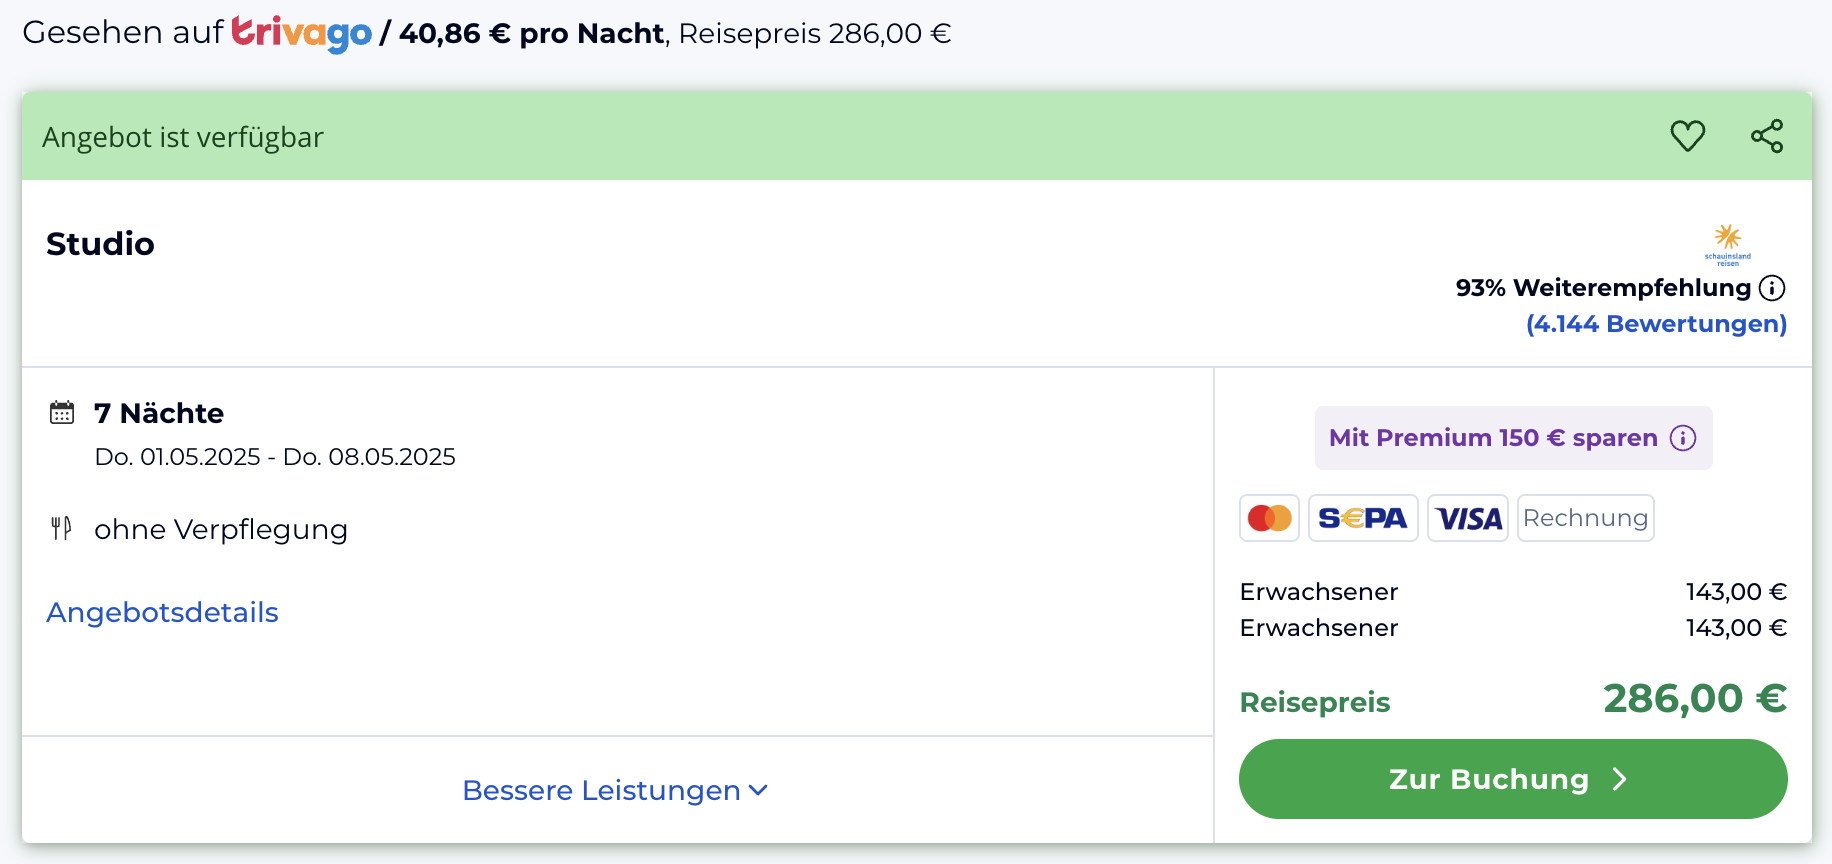Click the Rechnung payment badge

[x=1586, y=518]
